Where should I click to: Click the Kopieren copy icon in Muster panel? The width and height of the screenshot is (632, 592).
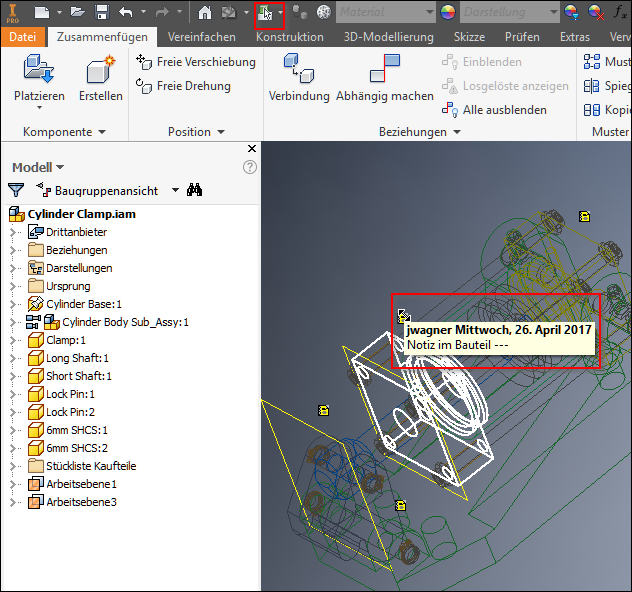coord(592,110)
